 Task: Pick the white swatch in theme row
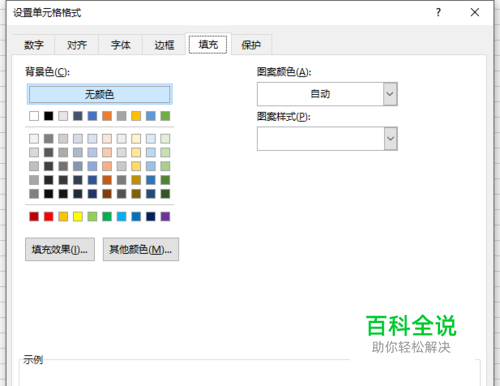pos(34,116)
